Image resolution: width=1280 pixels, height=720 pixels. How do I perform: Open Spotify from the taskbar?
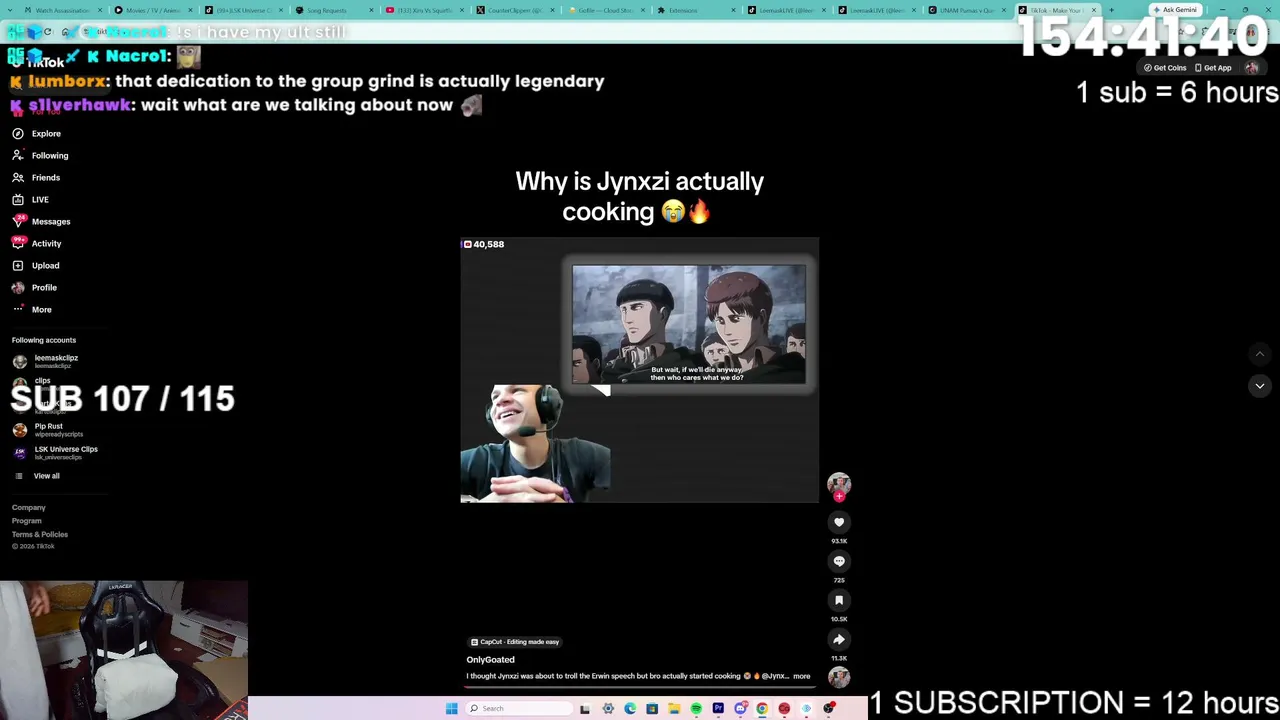696,709
